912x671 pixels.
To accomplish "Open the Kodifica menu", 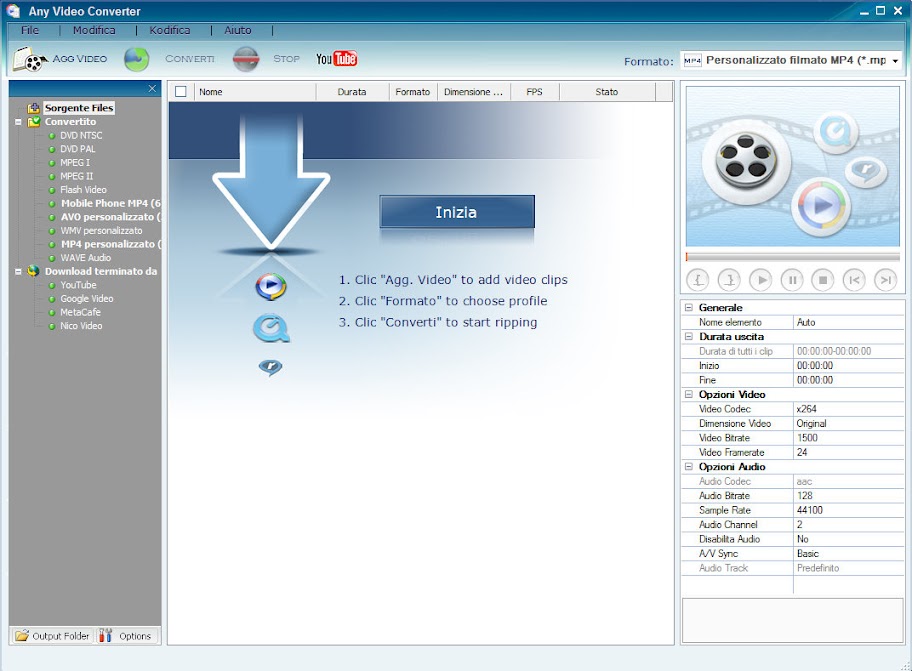I will pos(169,30).
